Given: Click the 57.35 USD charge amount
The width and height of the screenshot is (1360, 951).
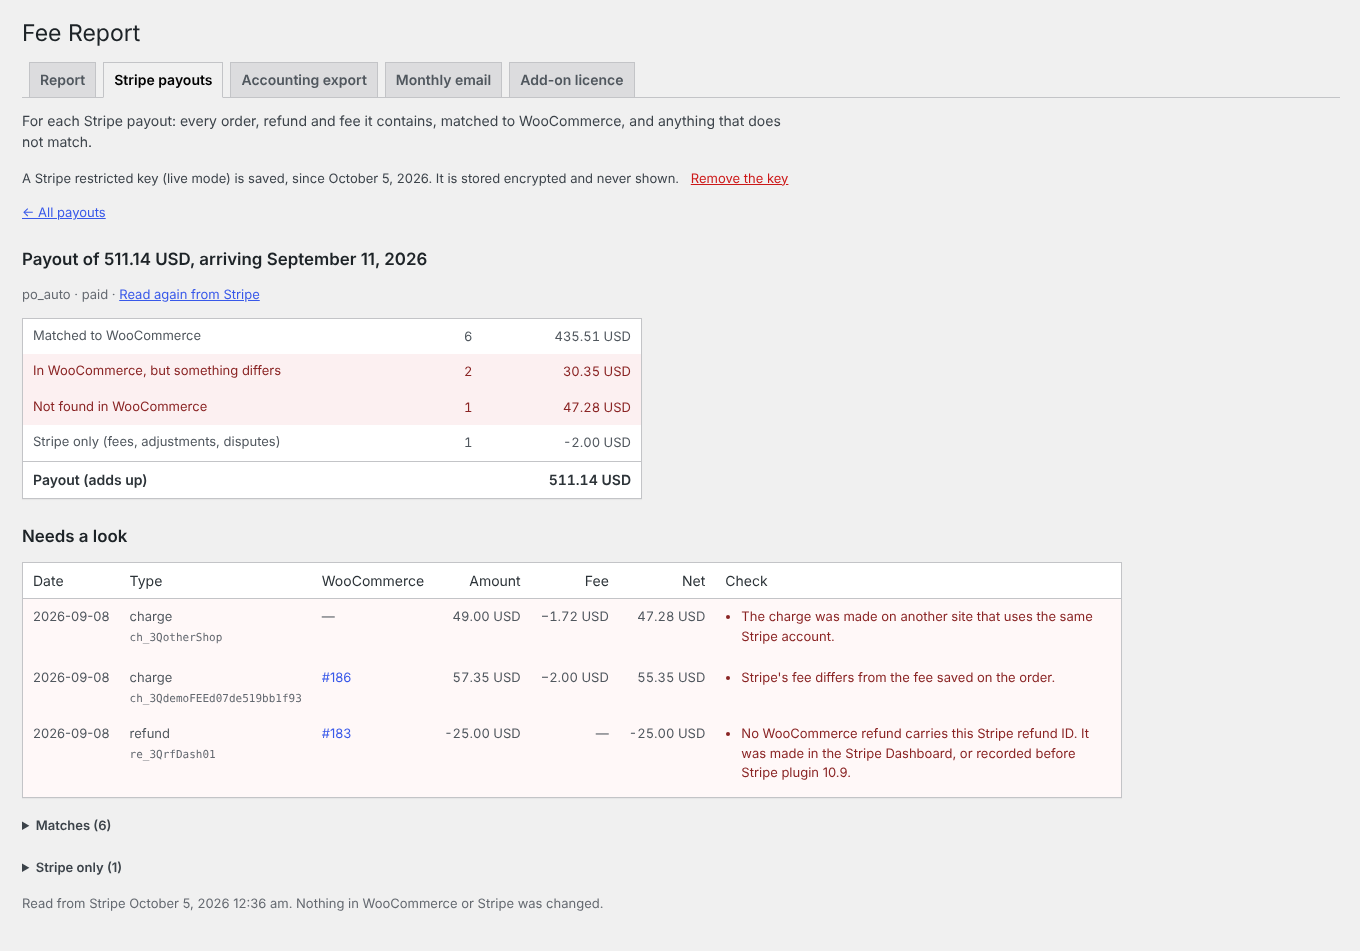Looking at the screenshot, I should point(486,678).
